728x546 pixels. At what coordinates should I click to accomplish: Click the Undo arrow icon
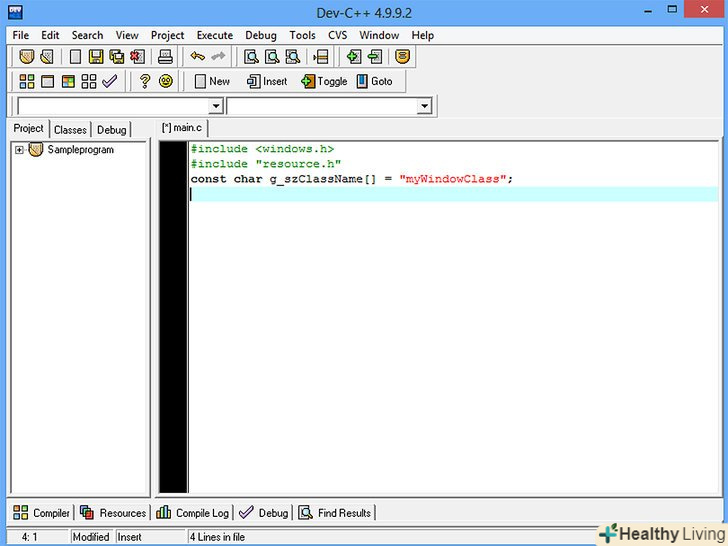pos(198,57)
